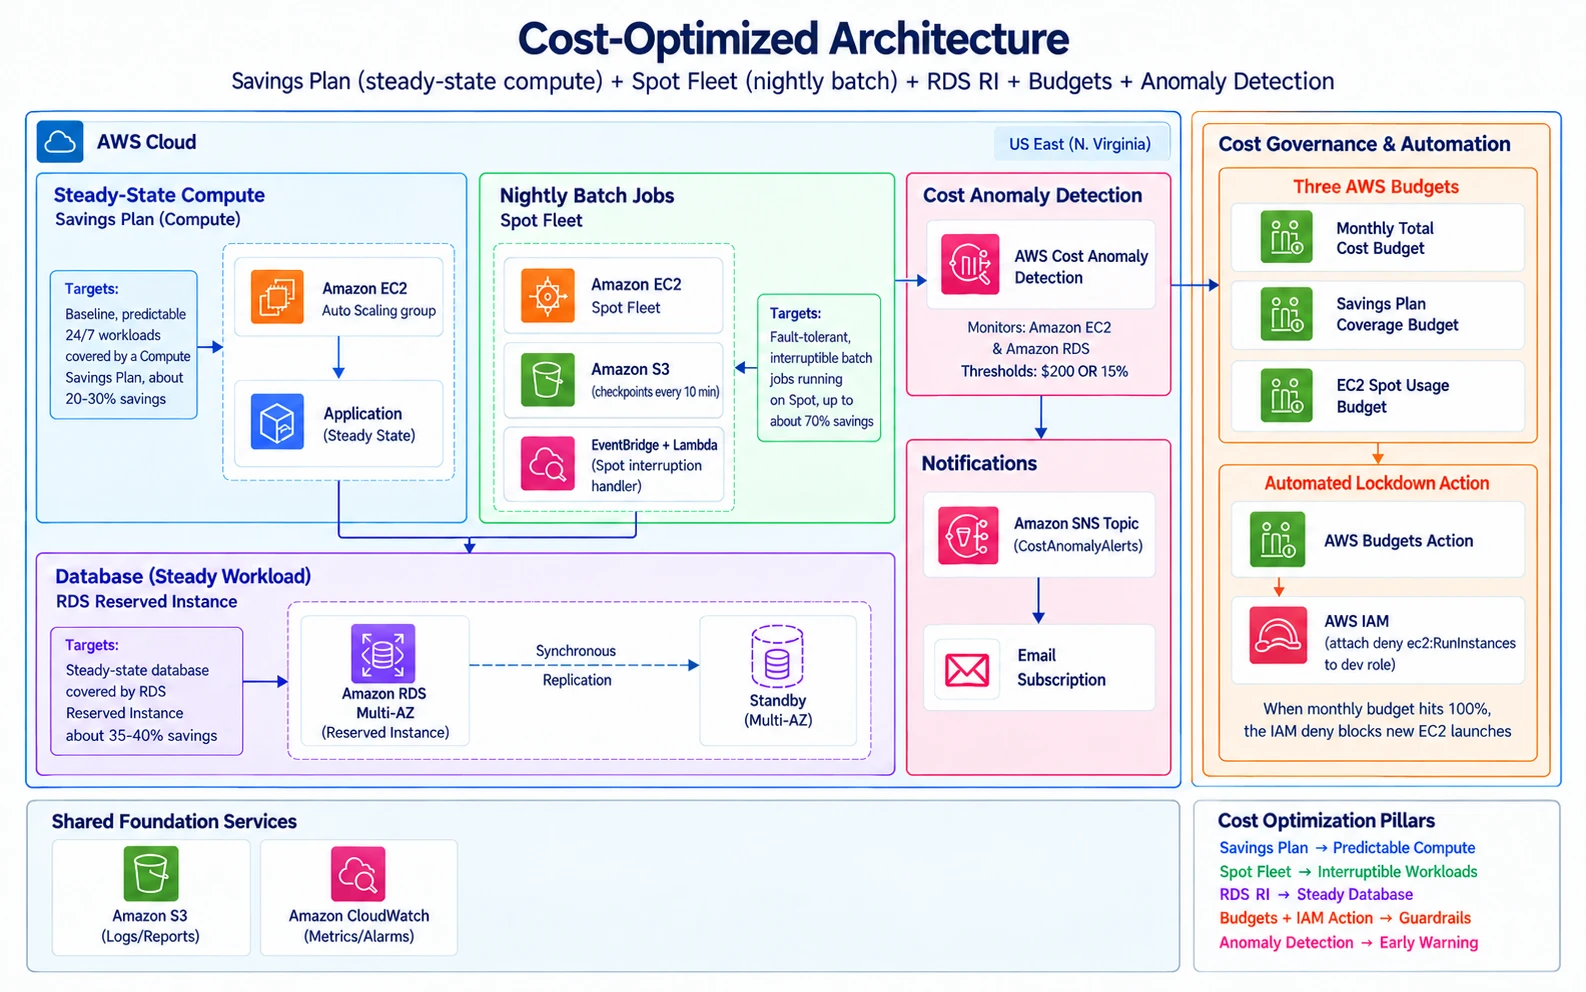This screenshot has width=1586, height=992.
Task: Click the "Cost Optimization Pillars" heading
Action: [1326, 820]
